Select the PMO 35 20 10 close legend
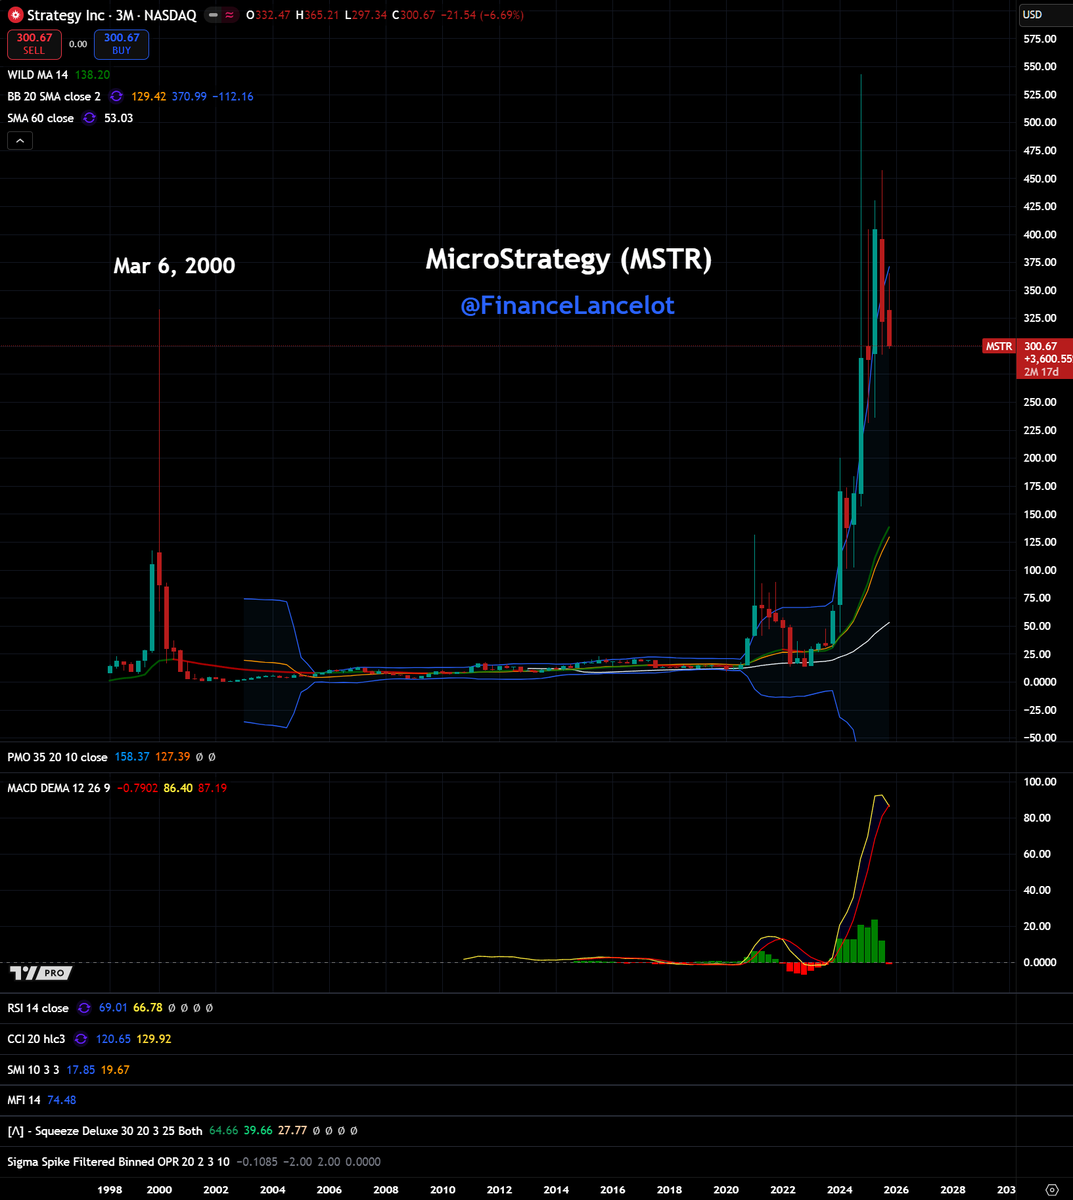The width and height of the screenshot is (1073, 1200). pyautogui.click(x=57, y=757)
